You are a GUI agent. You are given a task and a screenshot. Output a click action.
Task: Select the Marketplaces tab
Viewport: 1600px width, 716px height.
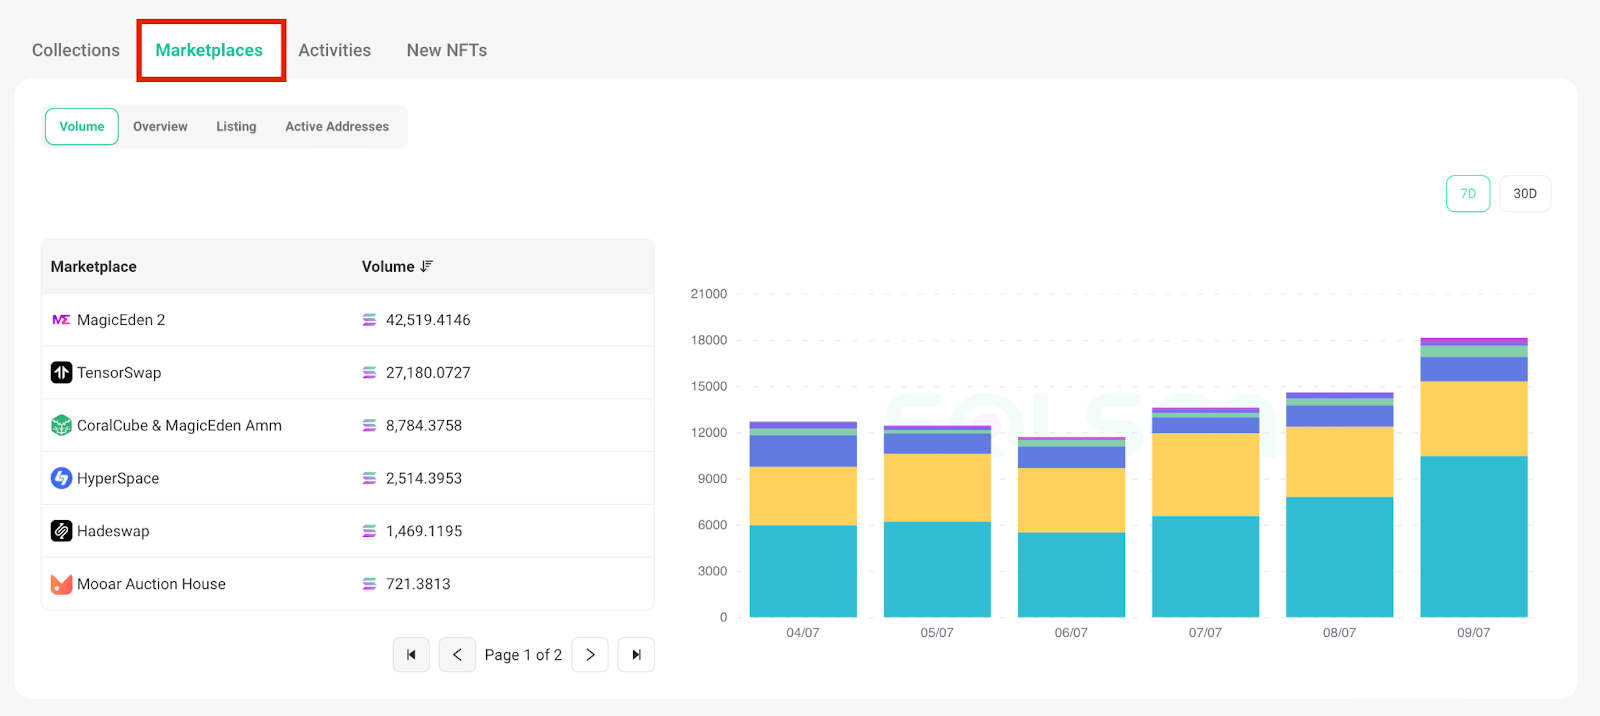(x=209, y=50)
